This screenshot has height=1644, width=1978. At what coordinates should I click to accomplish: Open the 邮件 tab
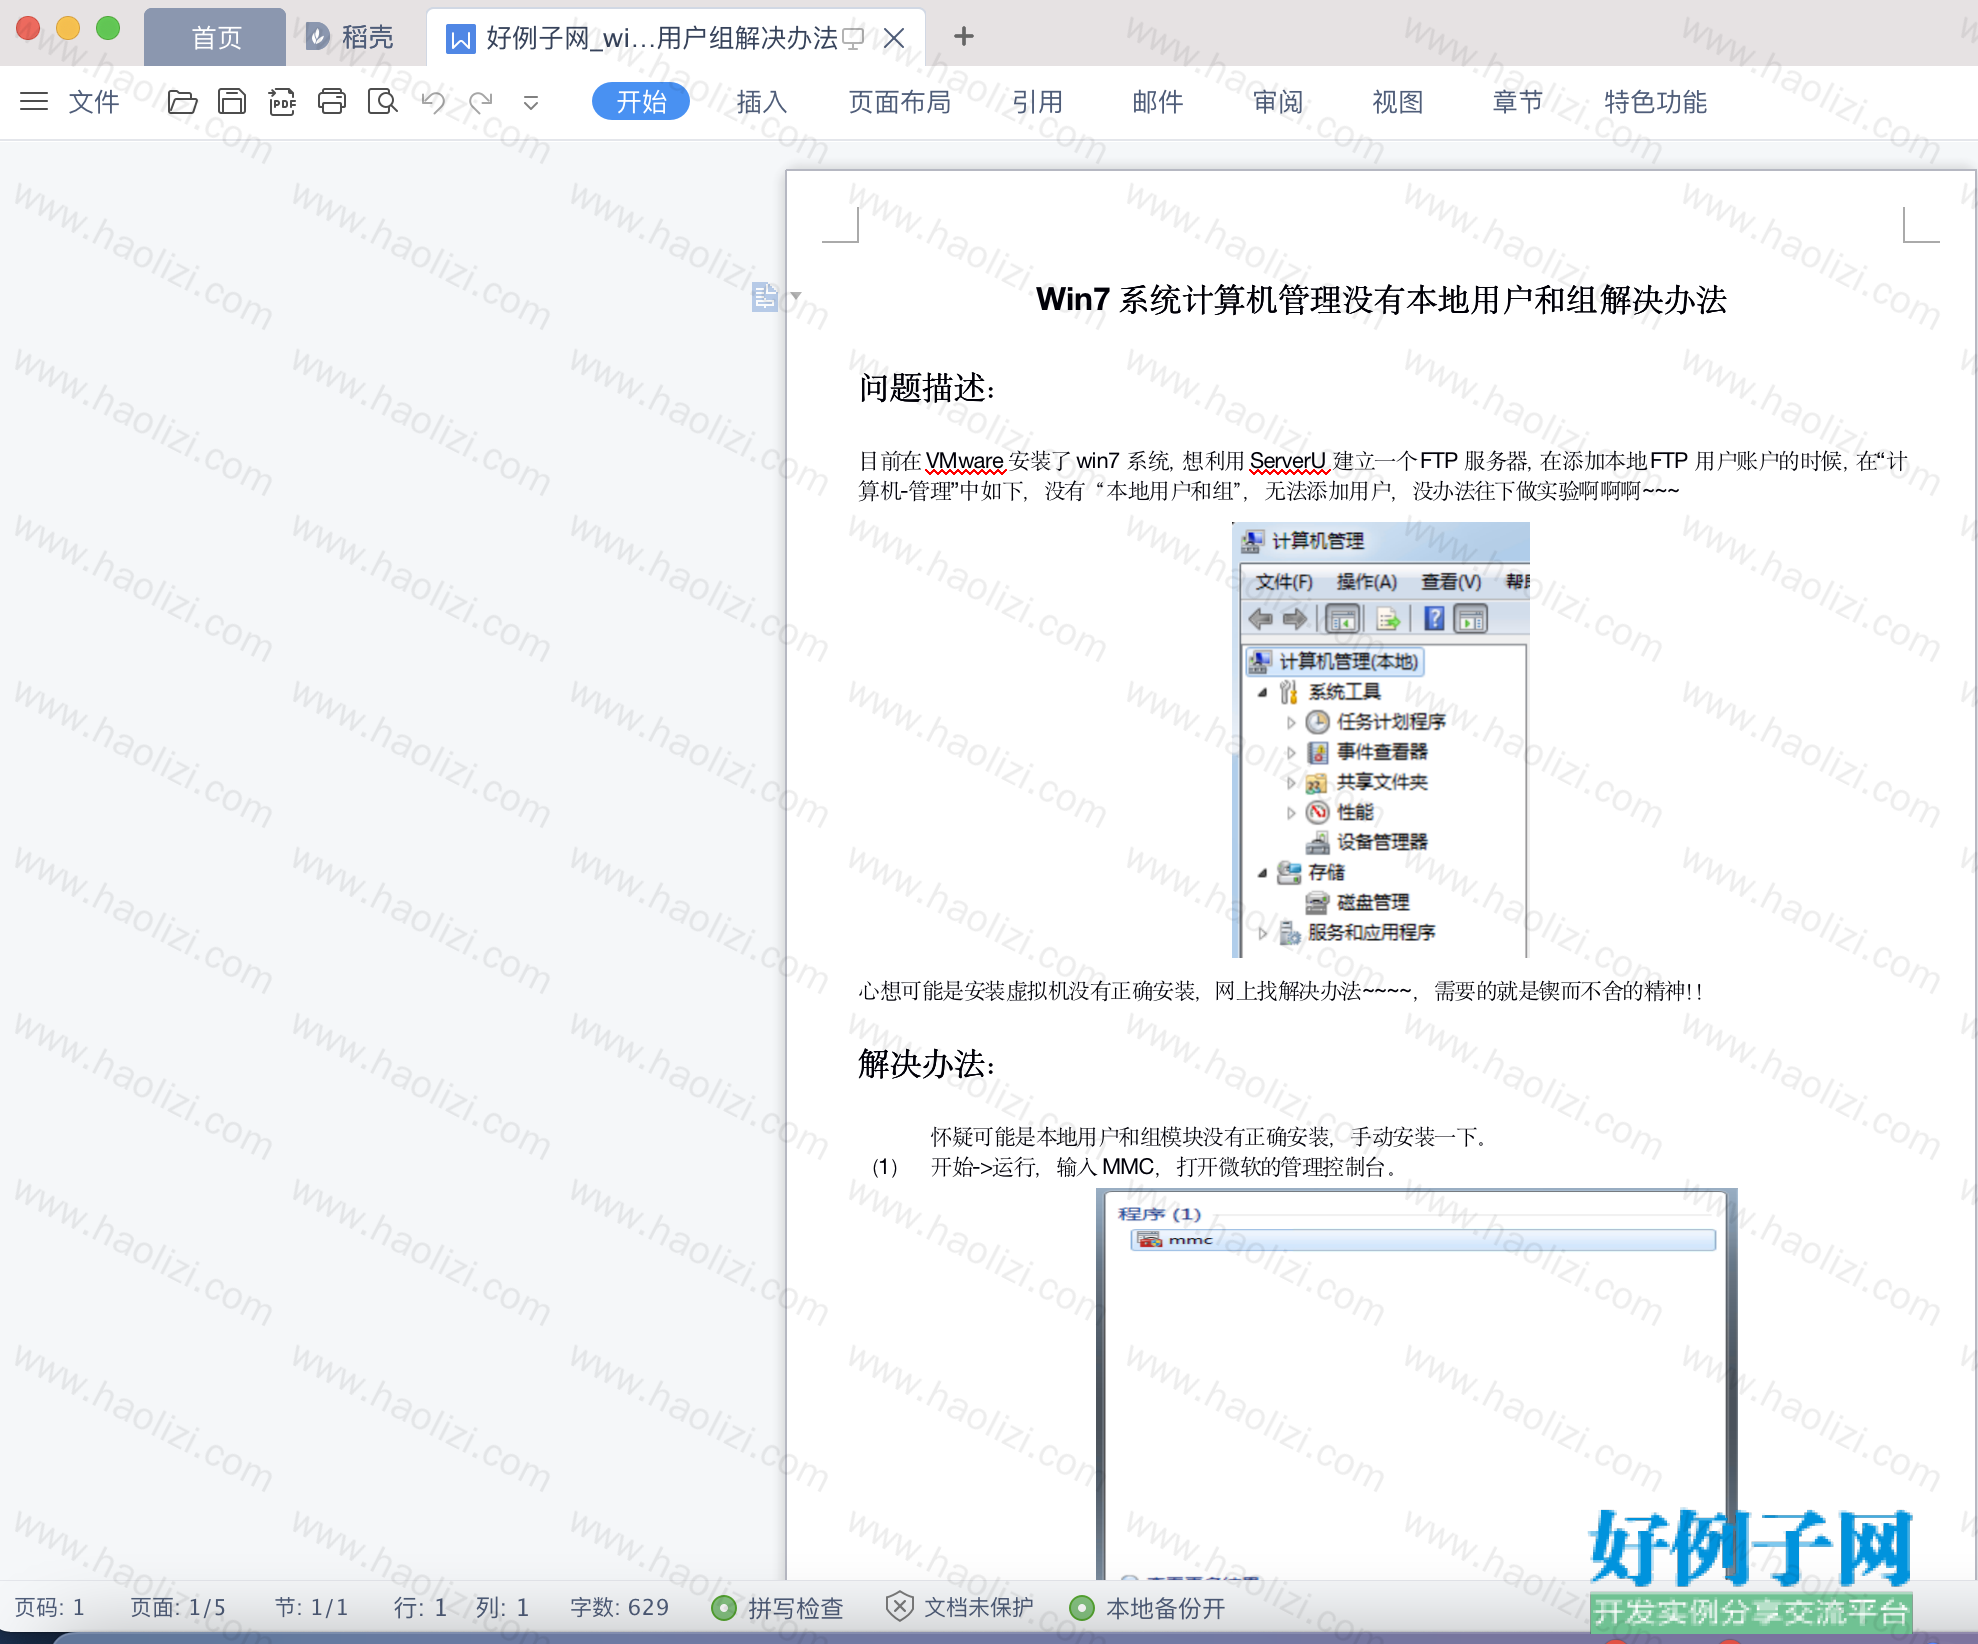[1158, 101]
